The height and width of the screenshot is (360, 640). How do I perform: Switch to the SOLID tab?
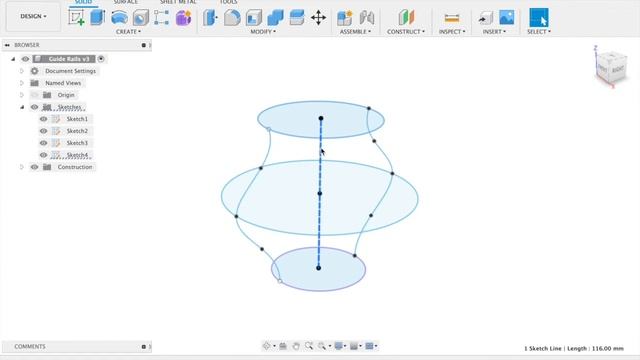(x=83, y=2)
